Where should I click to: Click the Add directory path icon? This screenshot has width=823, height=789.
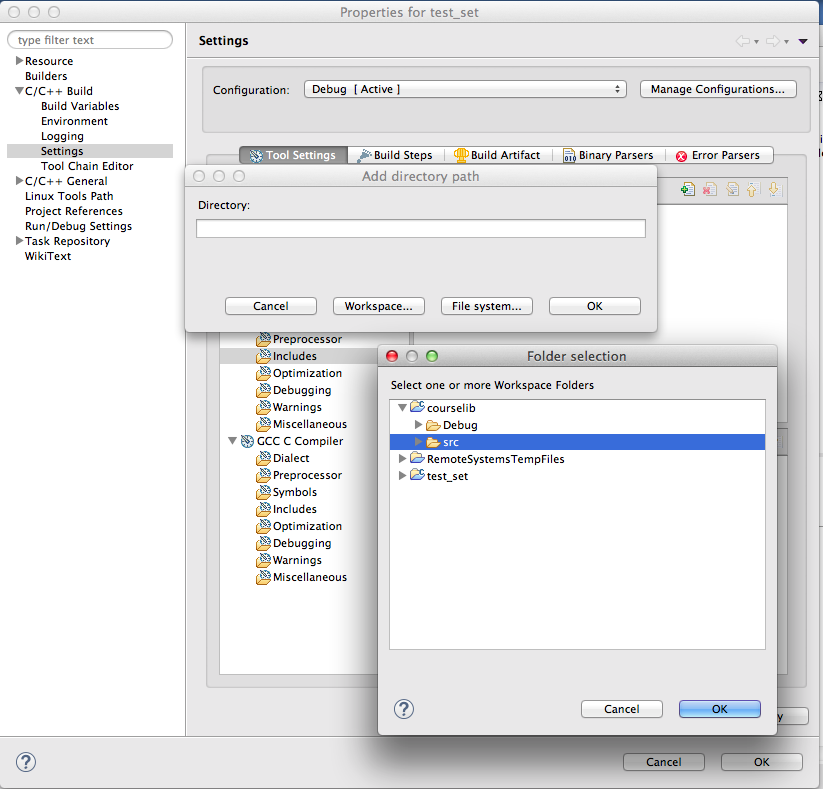688,189
